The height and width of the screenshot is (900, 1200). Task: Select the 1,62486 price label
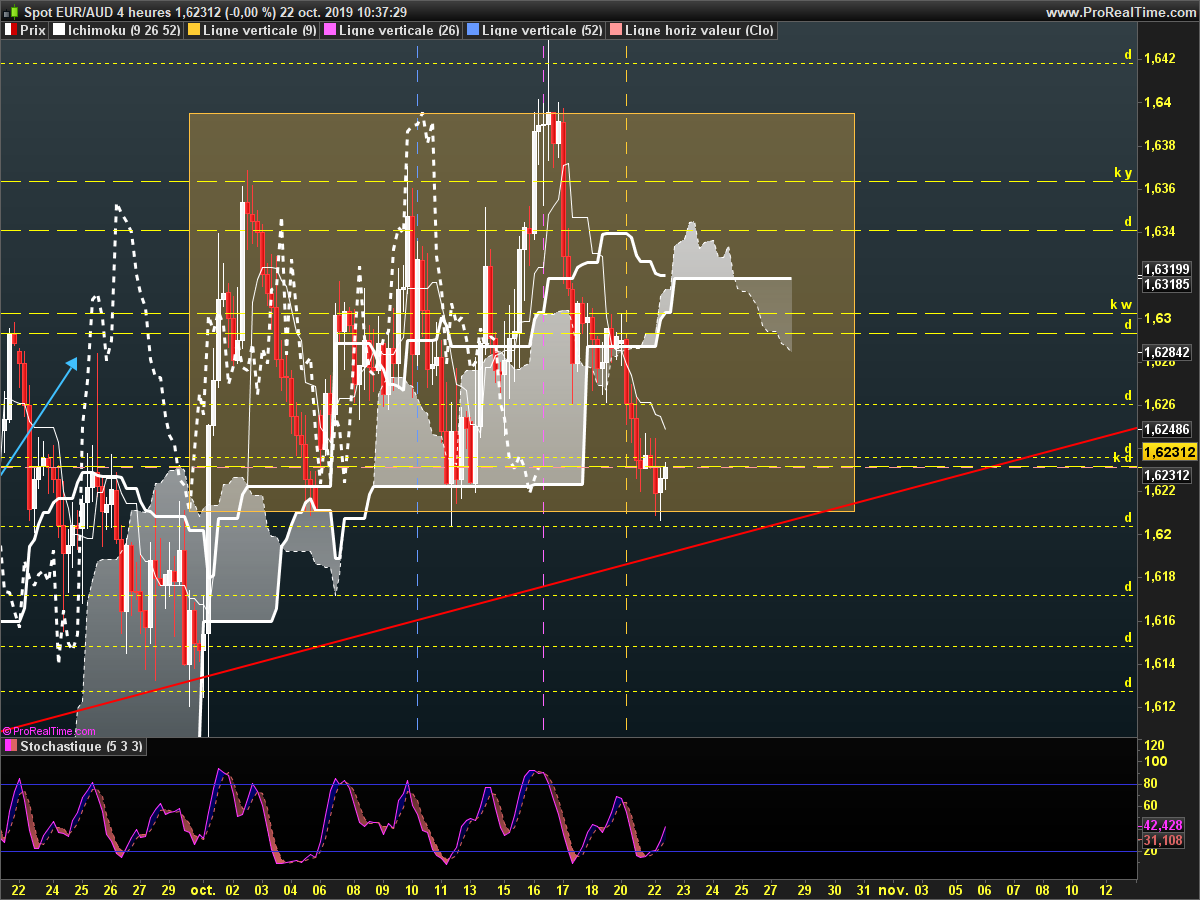point(1166,429)
